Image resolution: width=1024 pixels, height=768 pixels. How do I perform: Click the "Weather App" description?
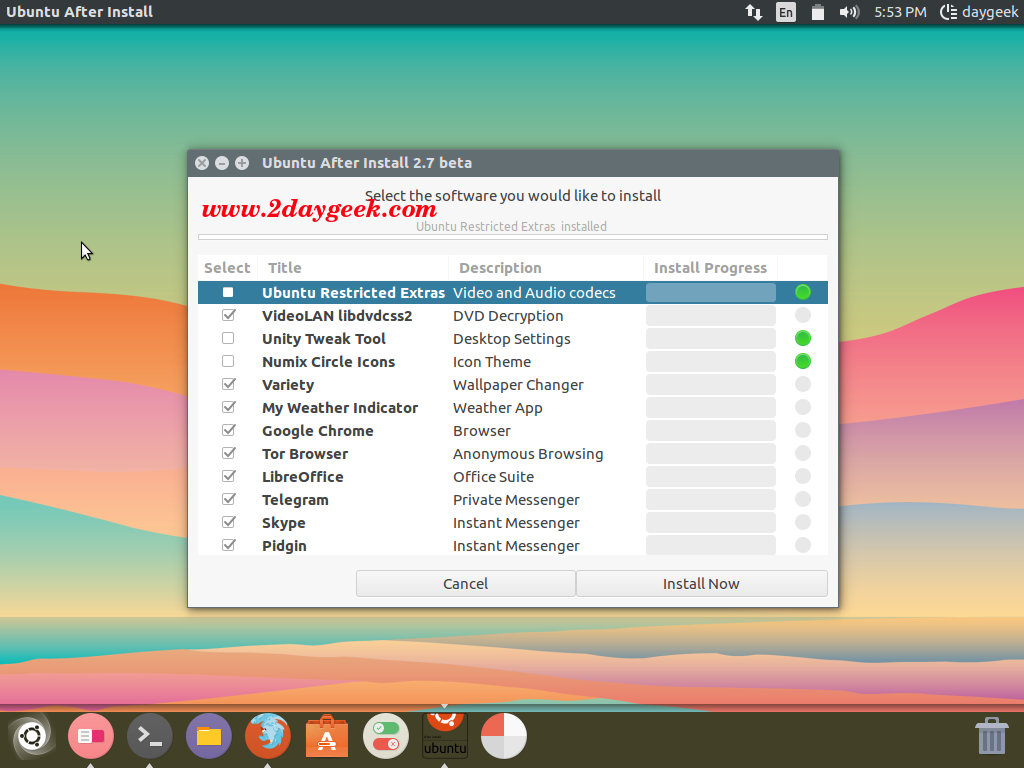498,408
